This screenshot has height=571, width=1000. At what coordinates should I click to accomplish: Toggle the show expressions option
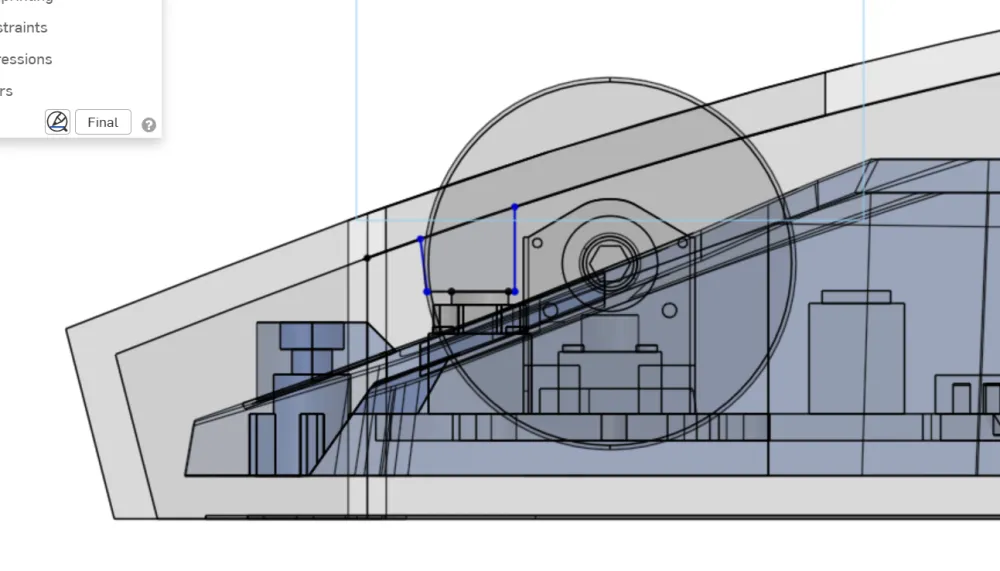(26, 59)
